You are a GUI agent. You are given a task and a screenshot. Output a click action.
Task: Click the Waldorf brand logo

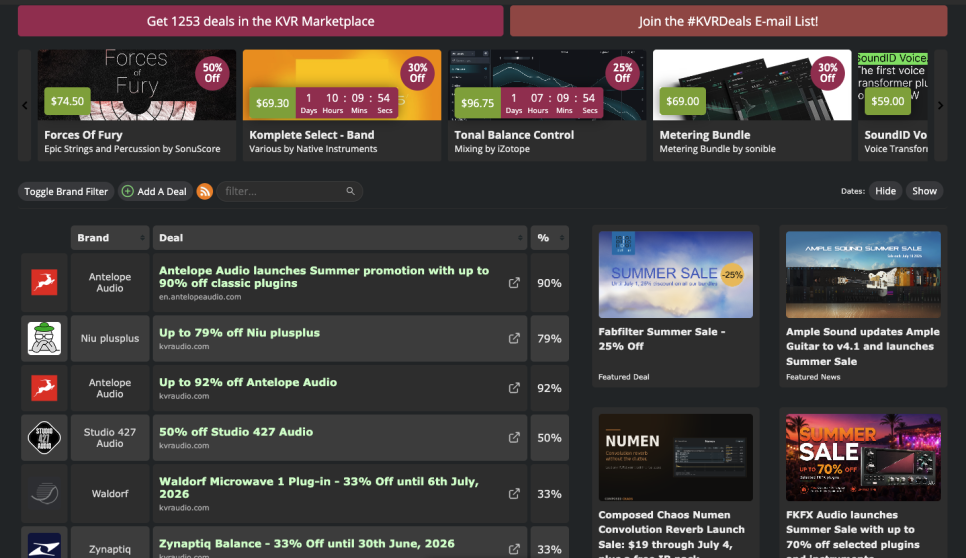pos(44,494)
